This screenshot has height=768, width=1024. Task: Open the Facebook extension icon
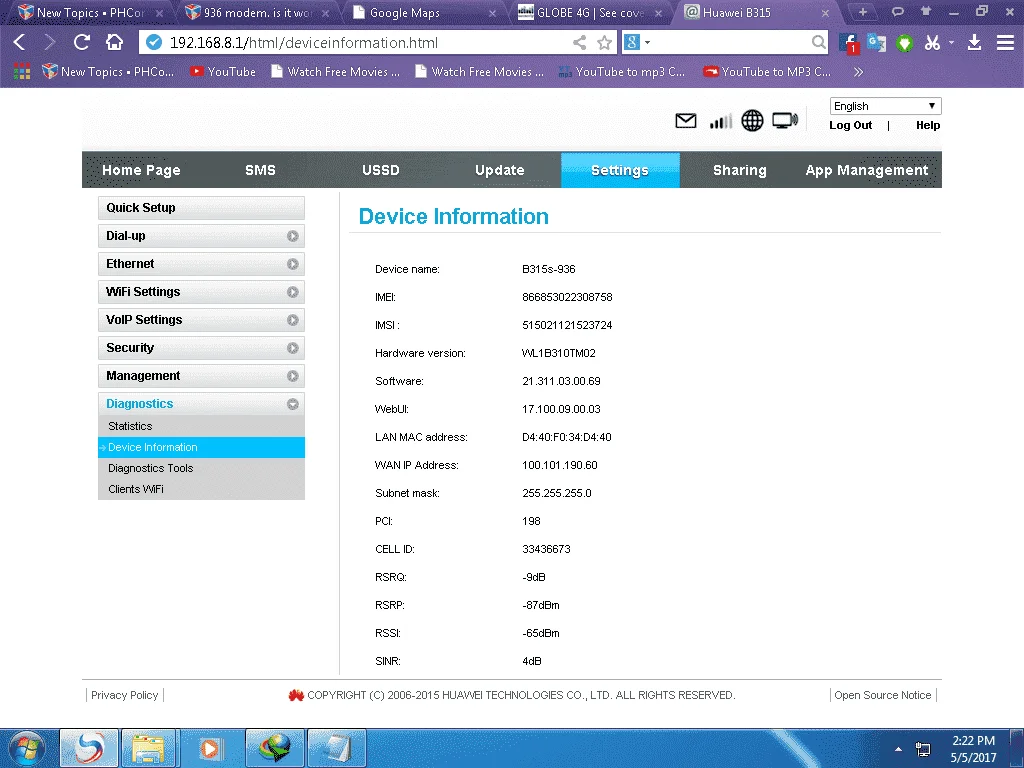tap(848, 44)
